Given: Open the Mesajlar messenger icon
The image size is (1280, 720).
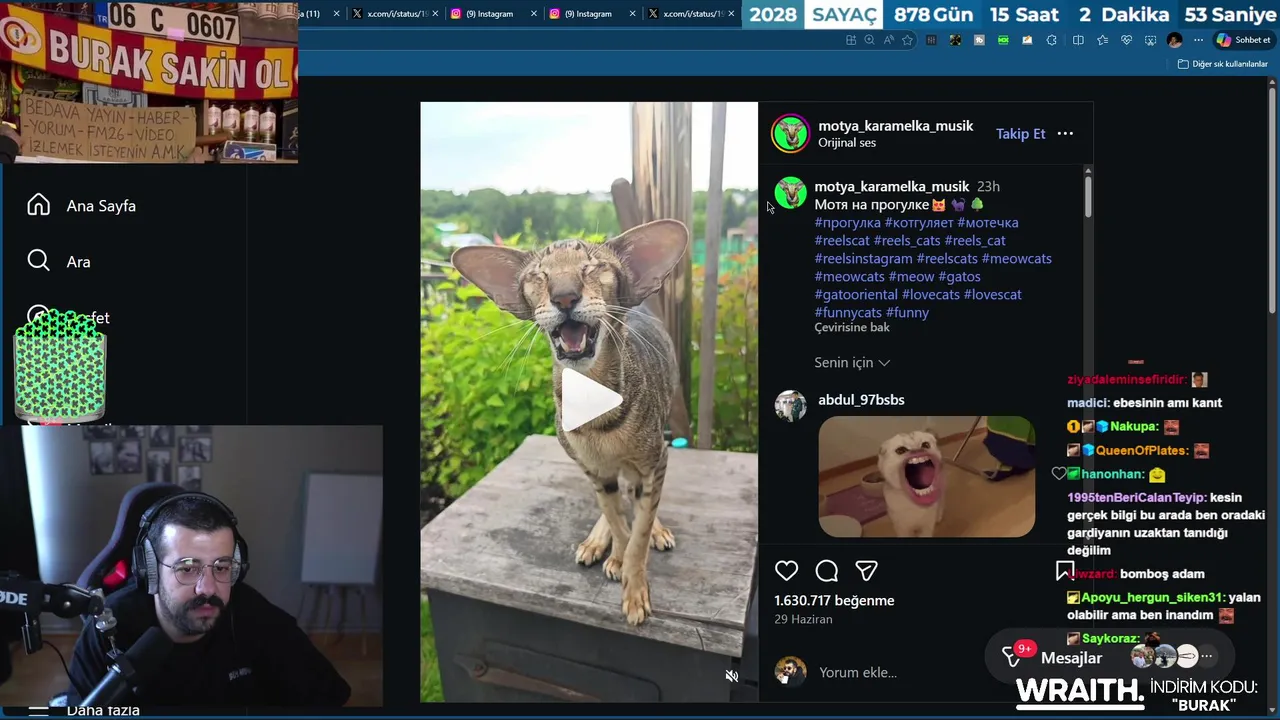Looking at the screenshot, I should [1013, 657].
